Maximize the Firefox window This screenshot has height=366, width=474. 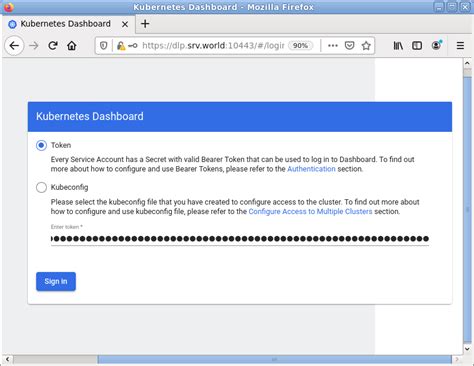[452, 7]
